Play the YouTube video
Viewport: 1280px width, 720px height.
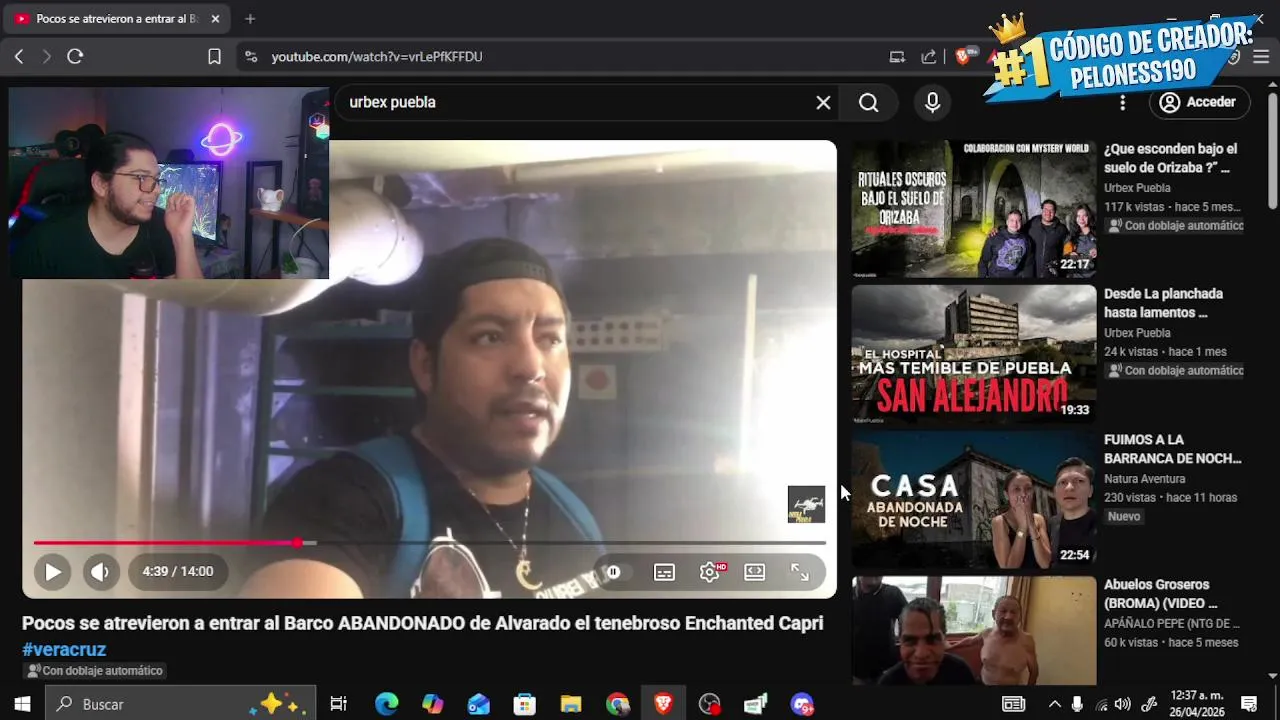(x=52, y=572)
